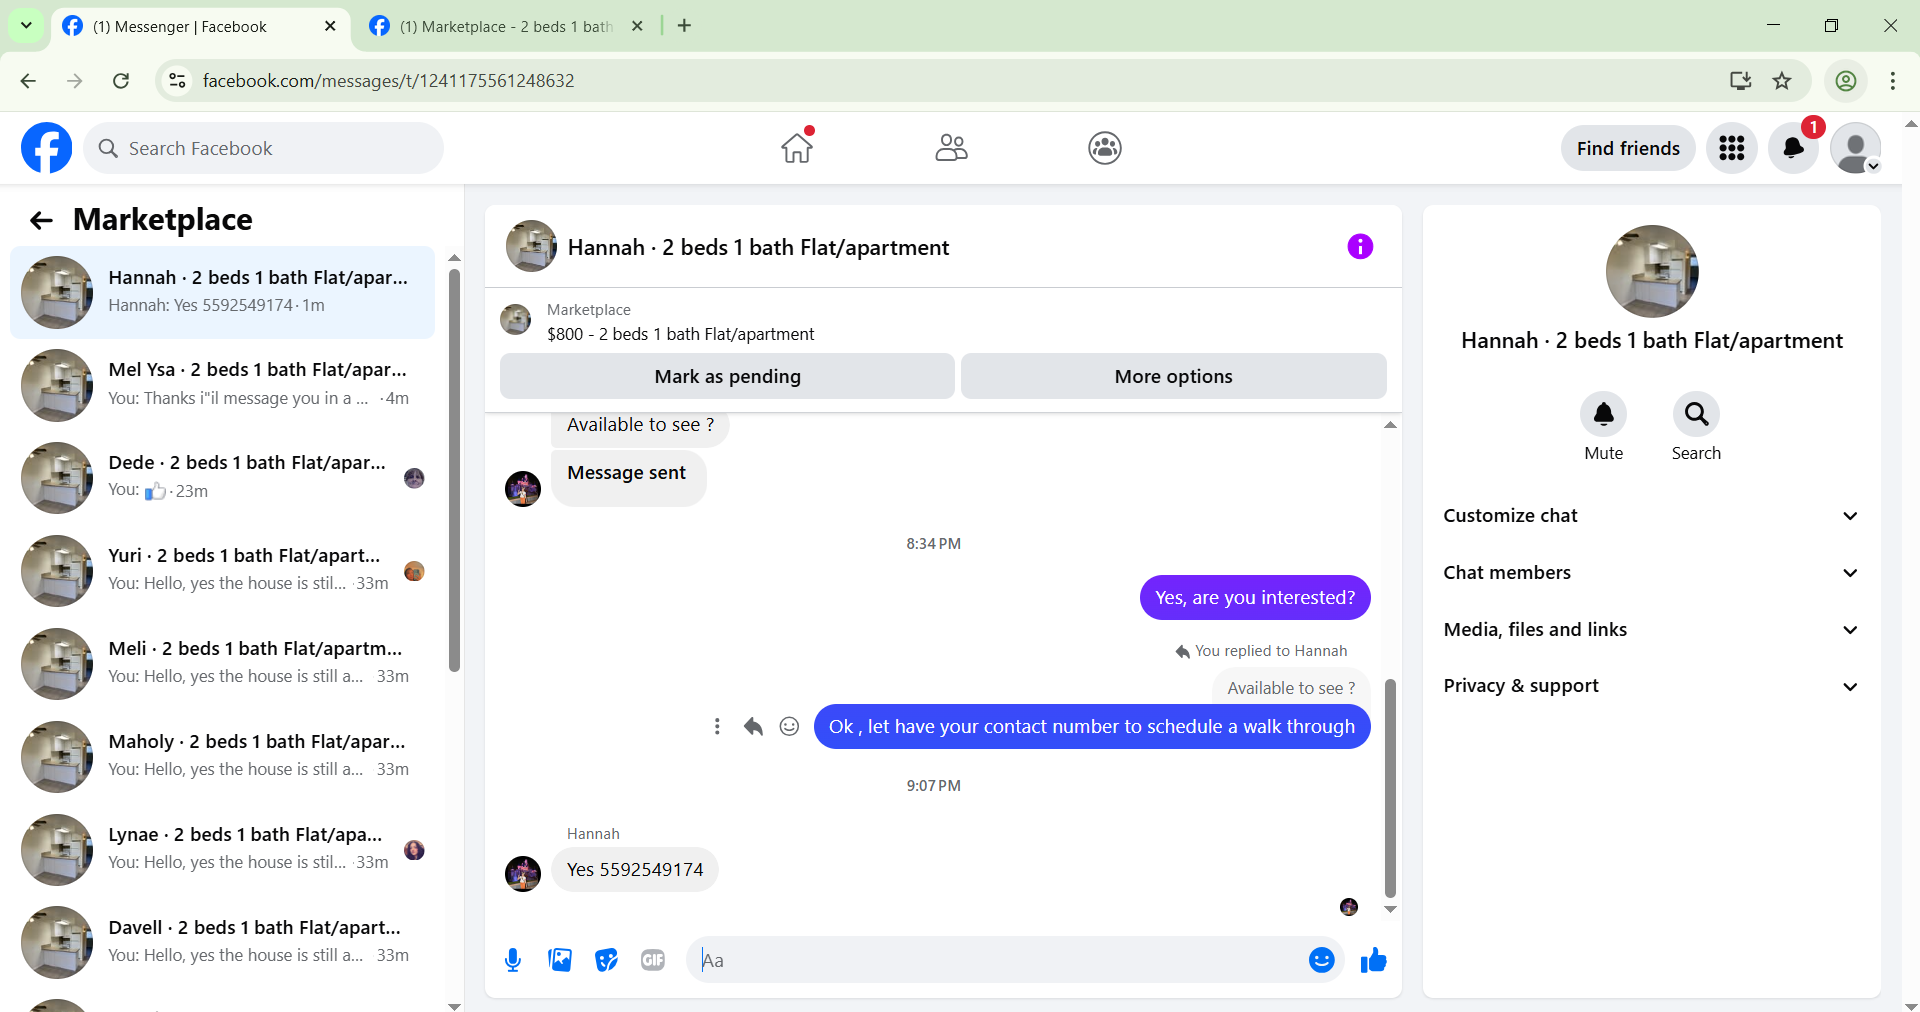Viewport: 1920px width, 1012px height.
Task: Install app icon in address bar
Action: pyautogui.click(x=1741, y=81)
